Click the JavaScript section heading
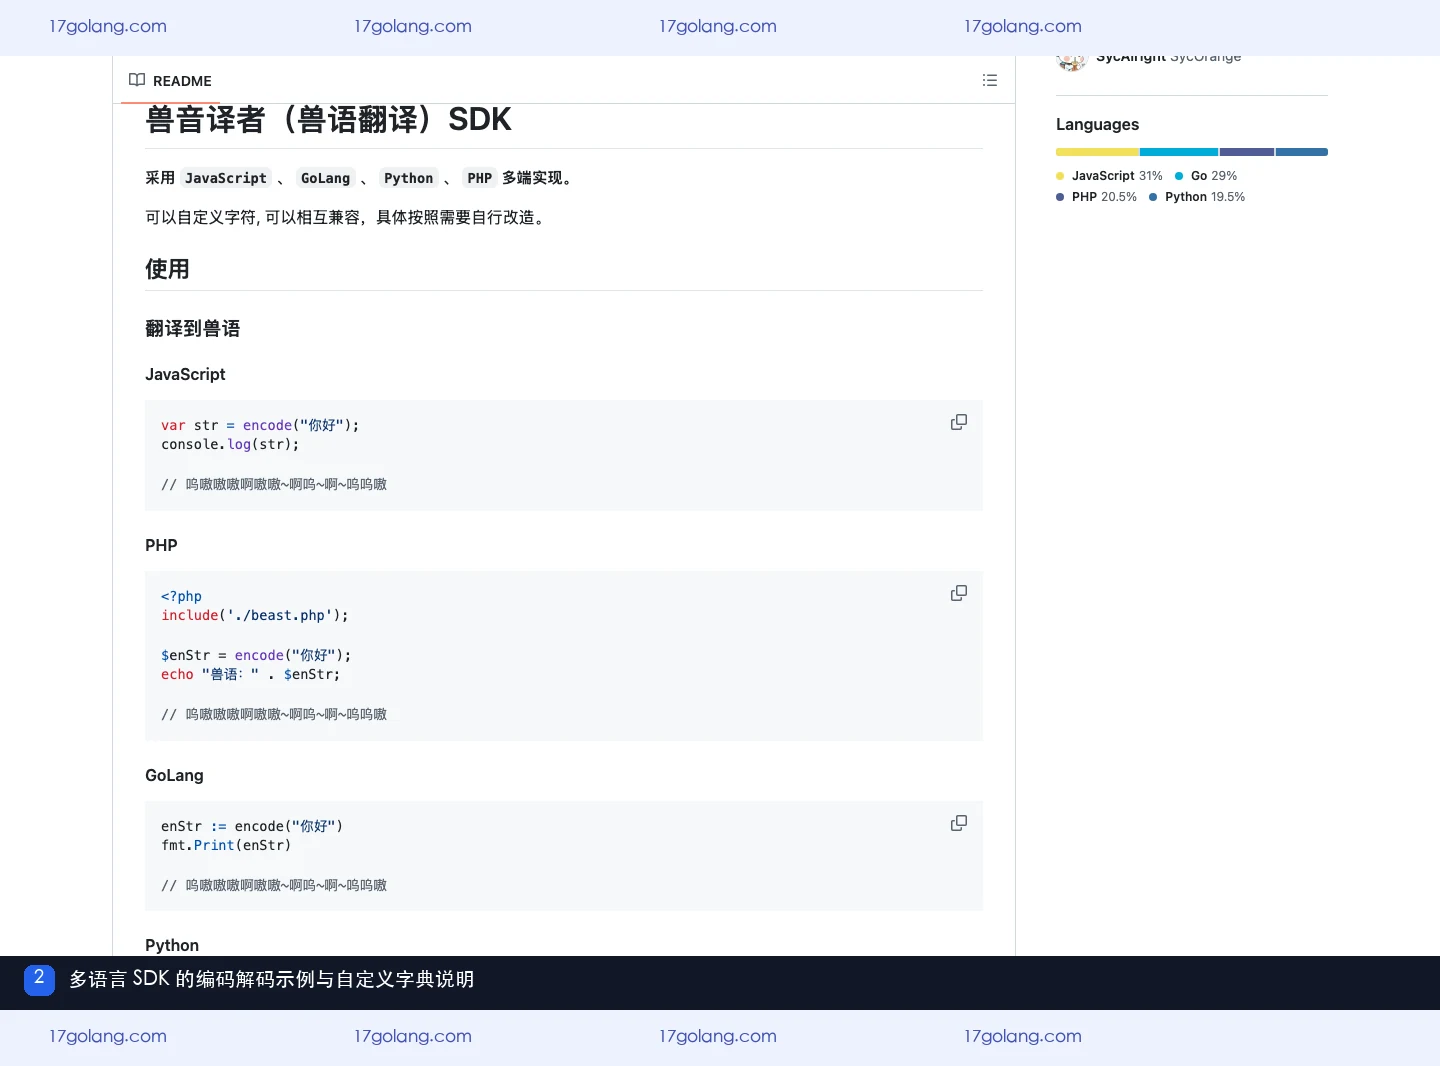The width and height of the screenshot is (1440, 1066). coord(185,374)
